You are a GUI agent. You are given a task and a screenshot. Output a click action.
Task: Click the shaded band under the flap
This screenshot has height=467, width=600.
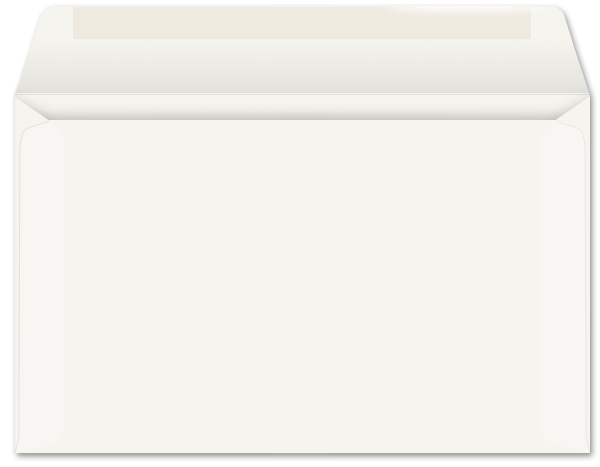coord(302,108)
